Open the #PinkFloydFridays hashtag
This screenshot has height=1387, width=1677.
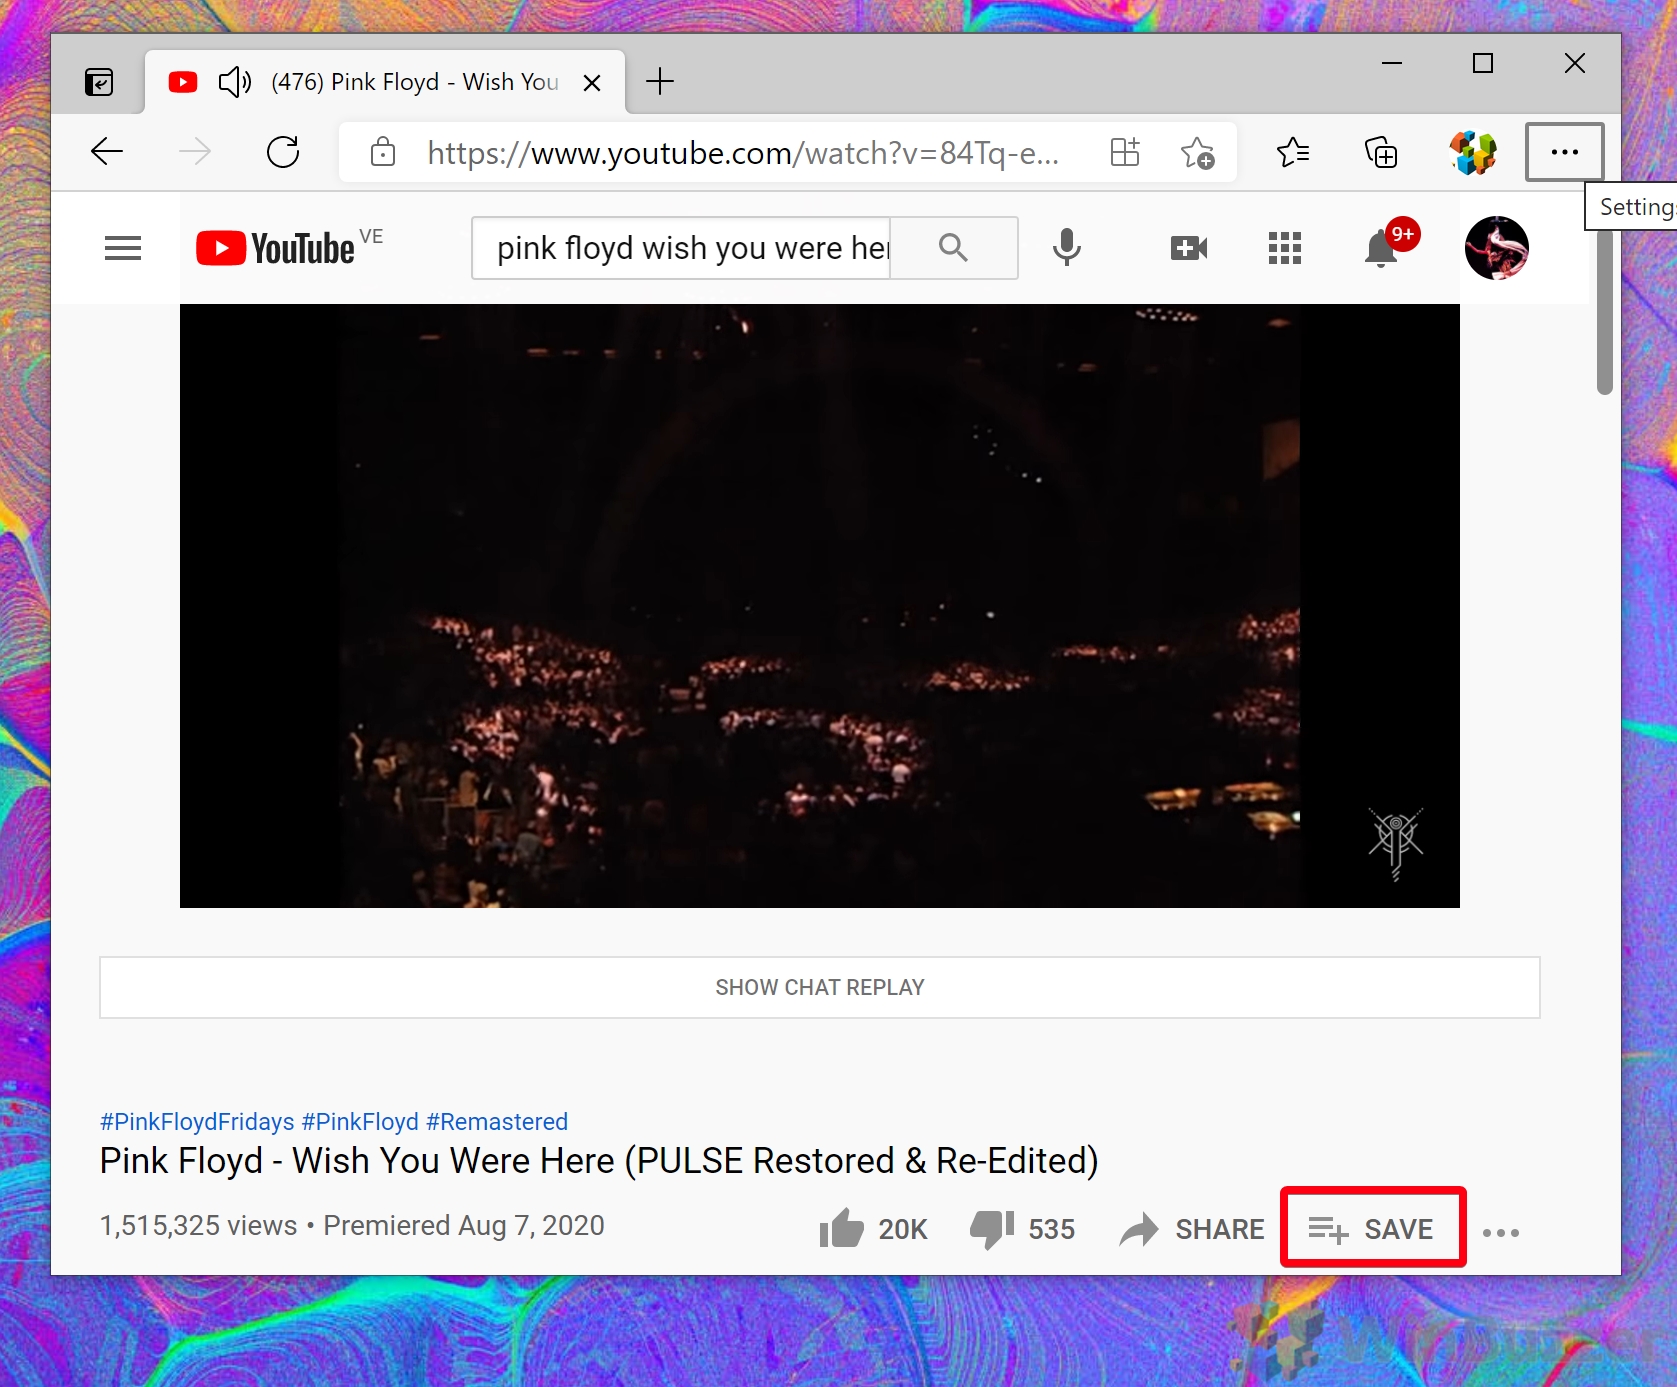click(x=197, y=1122)
